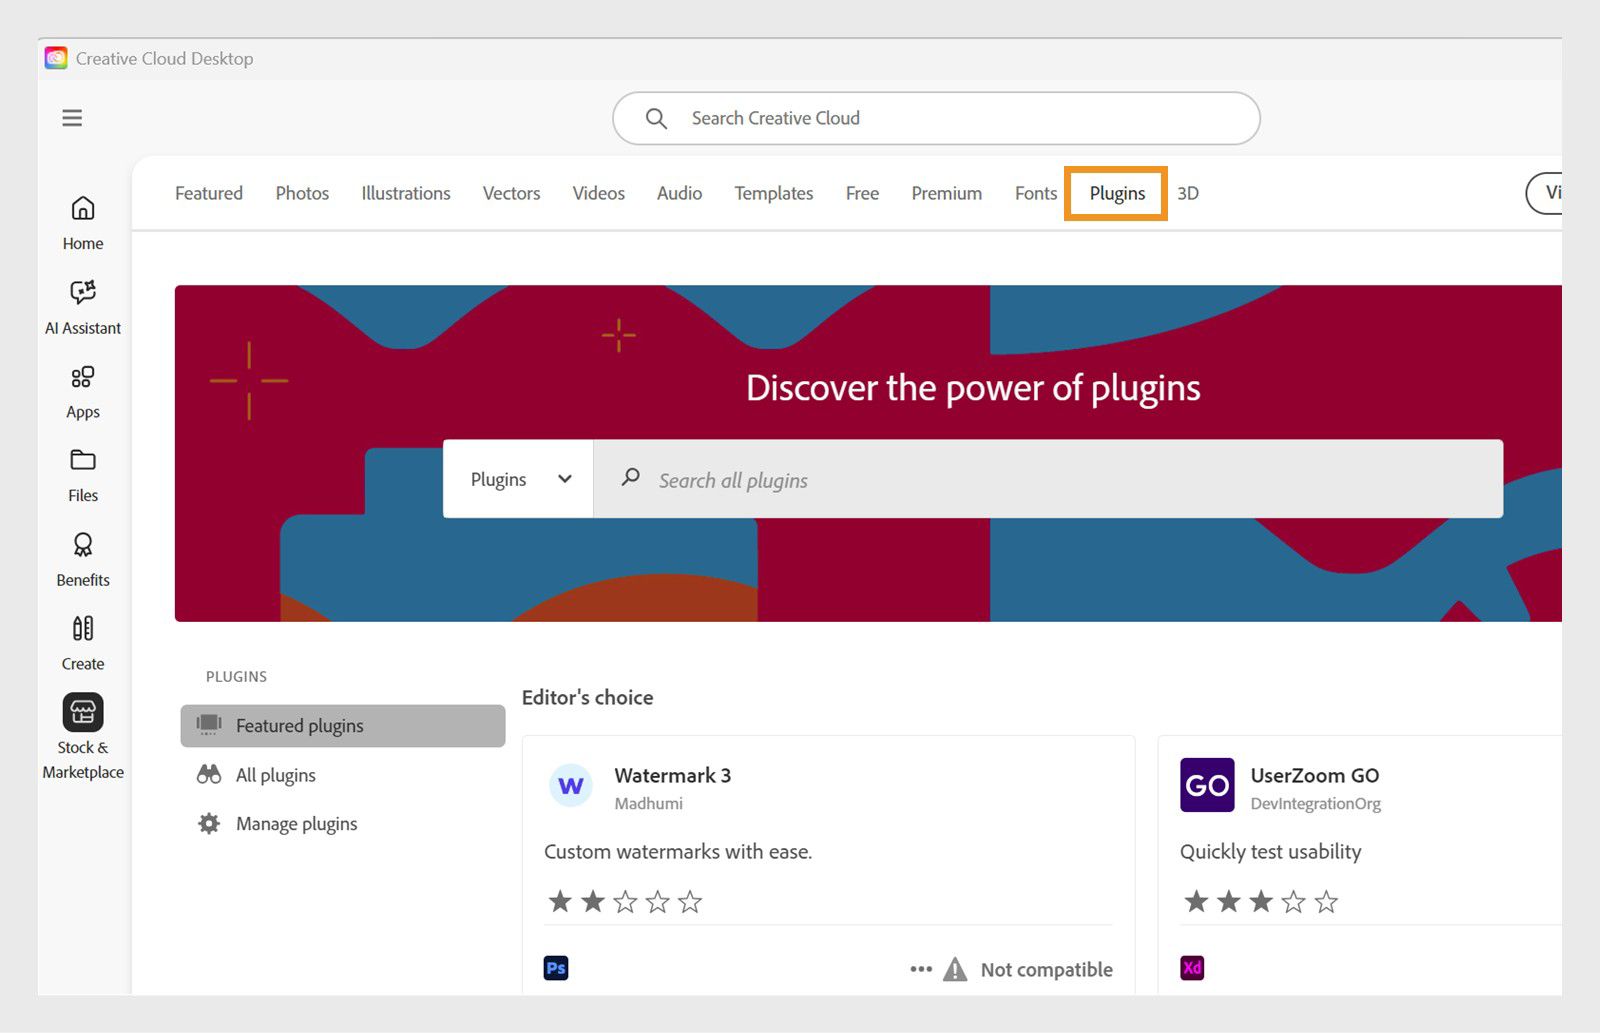Open the Vectors tab

pos(511,193)
